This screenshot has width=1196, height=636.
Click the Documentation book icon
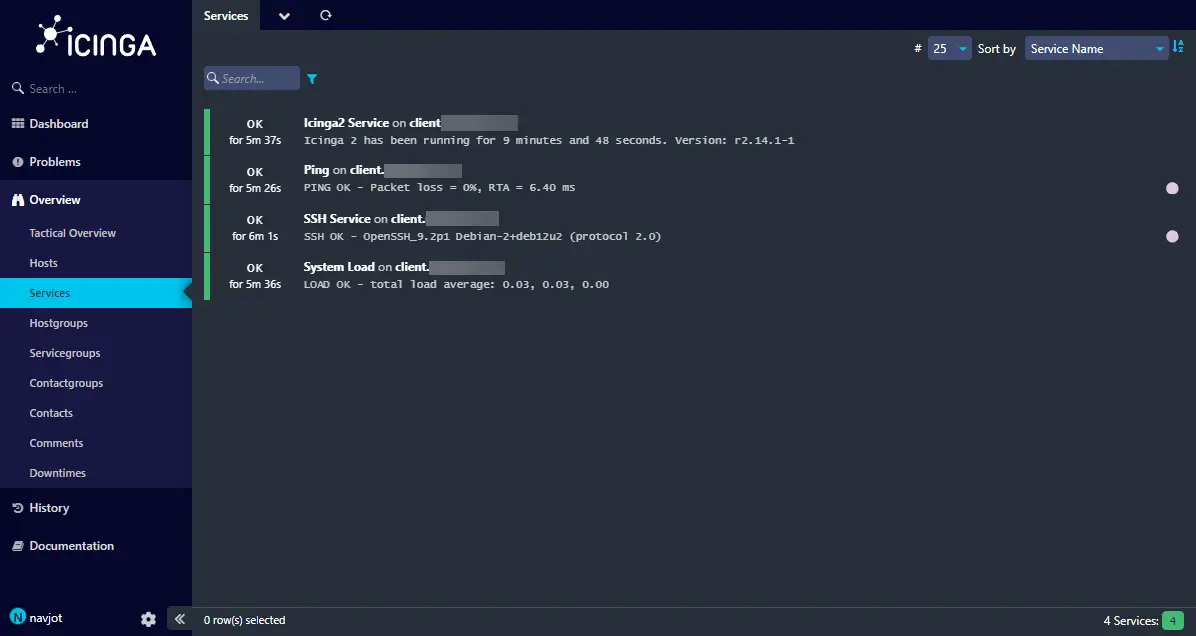click(x=18, y=546)
